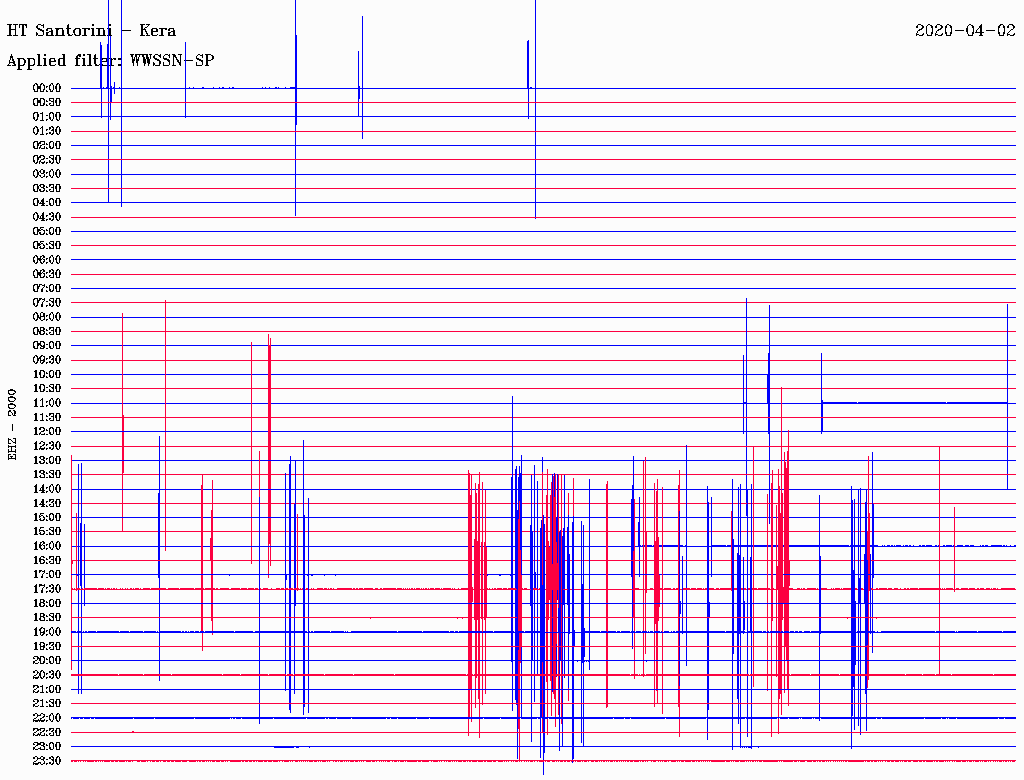Click the 10:30 time label
This screenshot has width=1024, height=780.
coord(47,389)
